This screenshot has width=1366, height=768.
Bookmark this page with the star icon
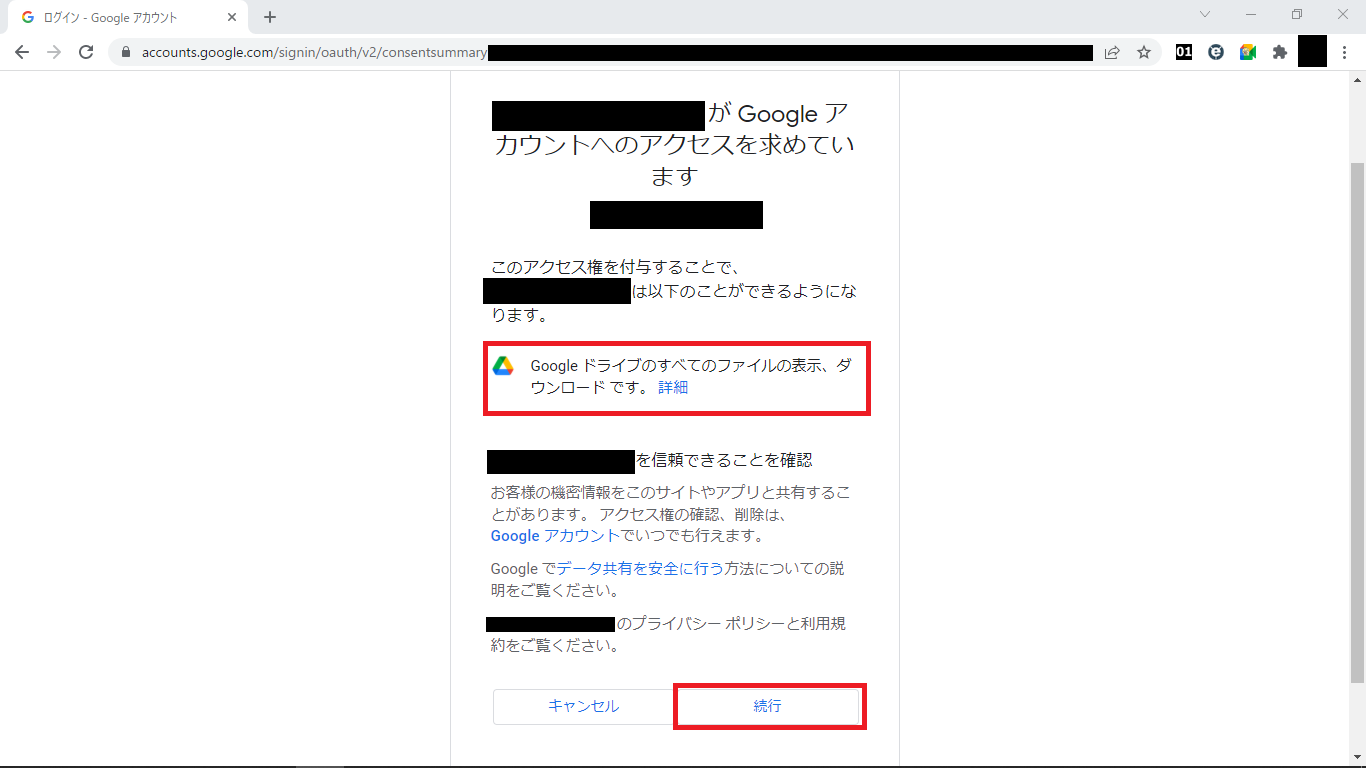tap(1144, 53)
